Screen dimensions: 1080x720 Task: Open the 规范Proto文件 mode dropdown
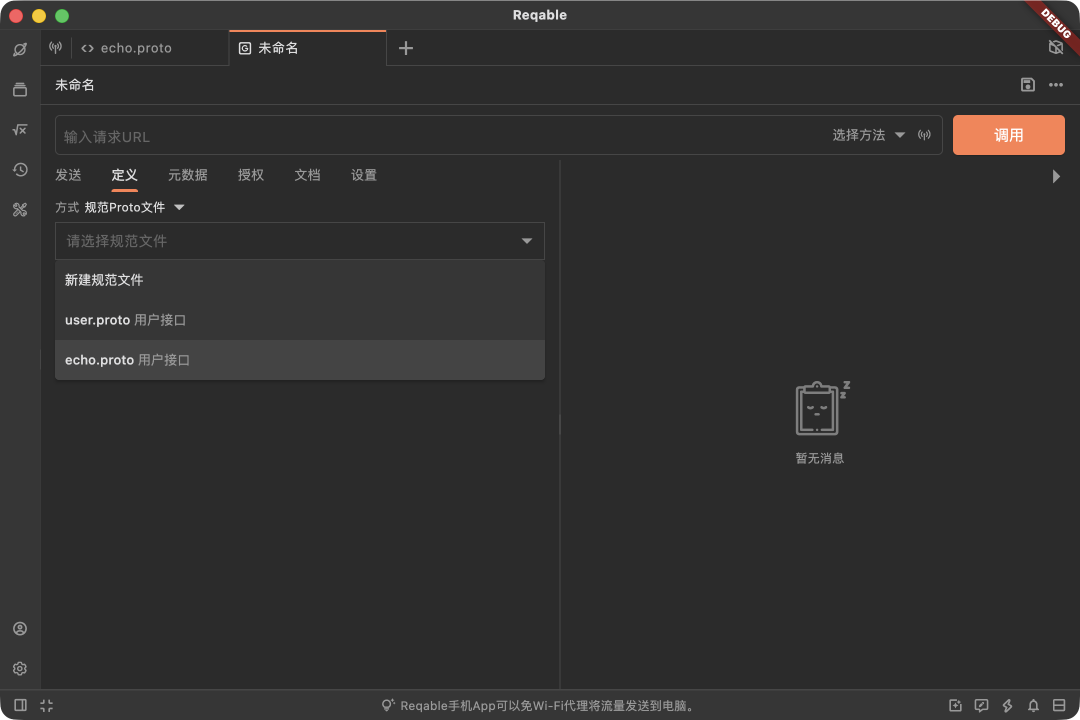(x=134, y=207)
